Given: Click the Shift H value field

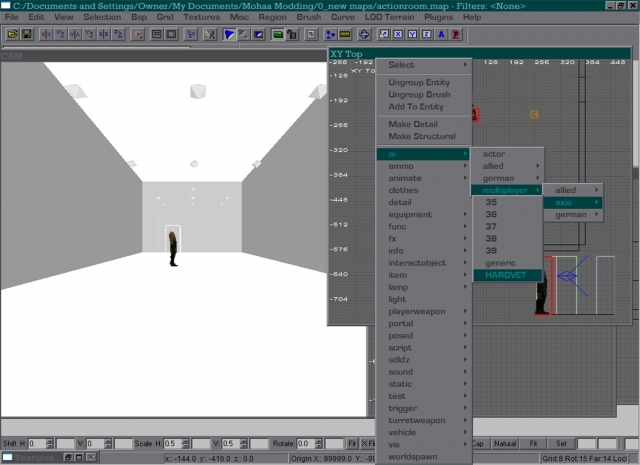Looking at the screenshot, I should coord(37,443).
